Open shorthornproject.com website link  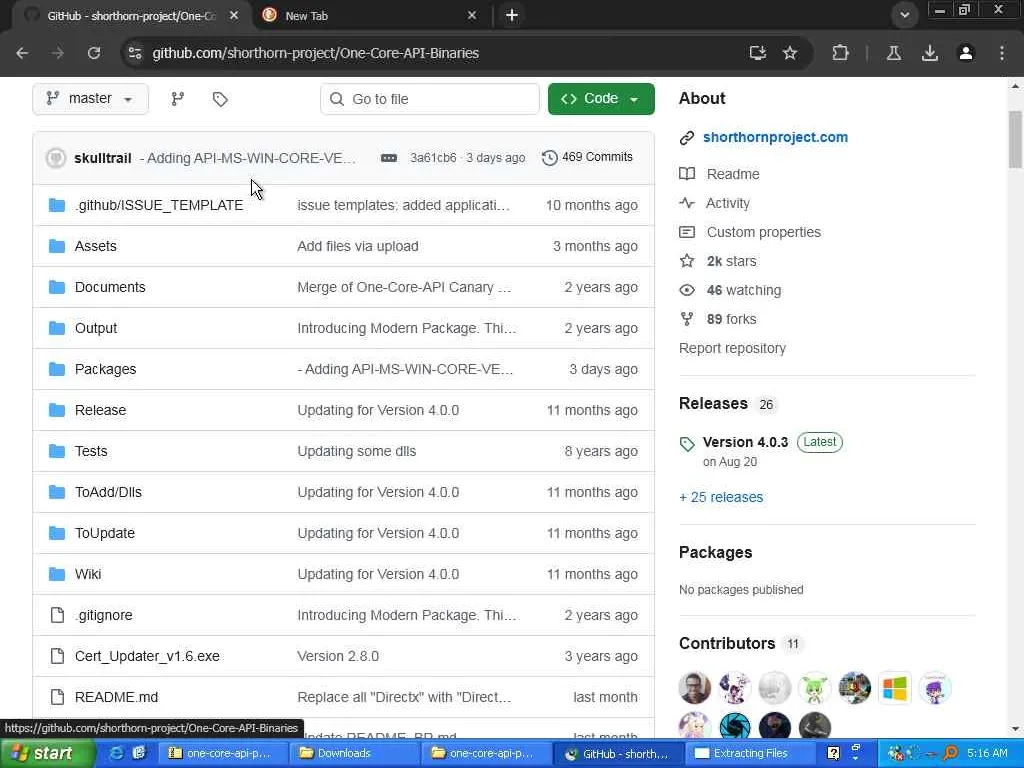click(x=775, y=137)
